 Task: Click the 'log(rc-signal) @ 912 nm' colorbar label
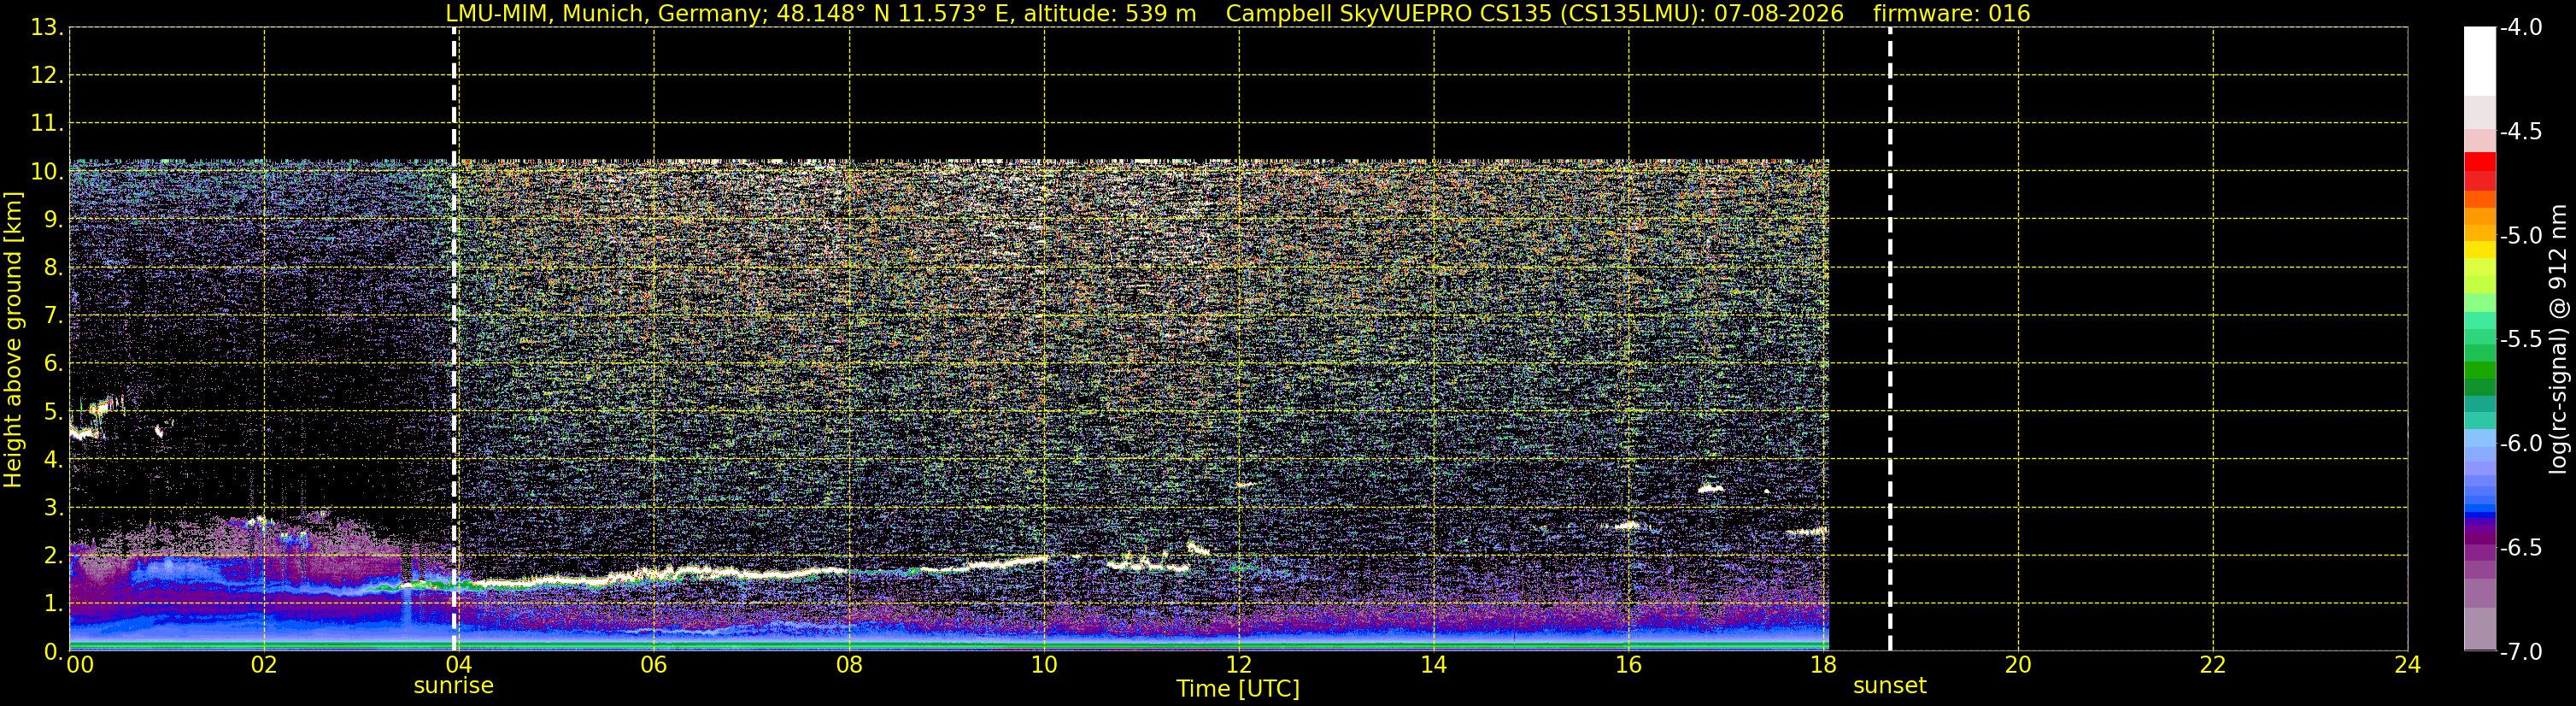[2559, 339]
